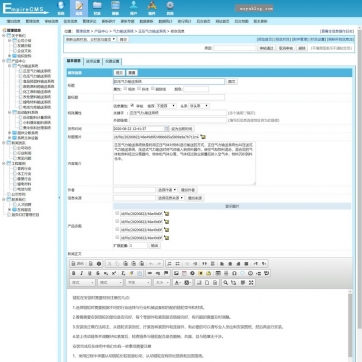Open the editor background color picker
This screenshot has width=362, height=362.
(x=188, y=283)
